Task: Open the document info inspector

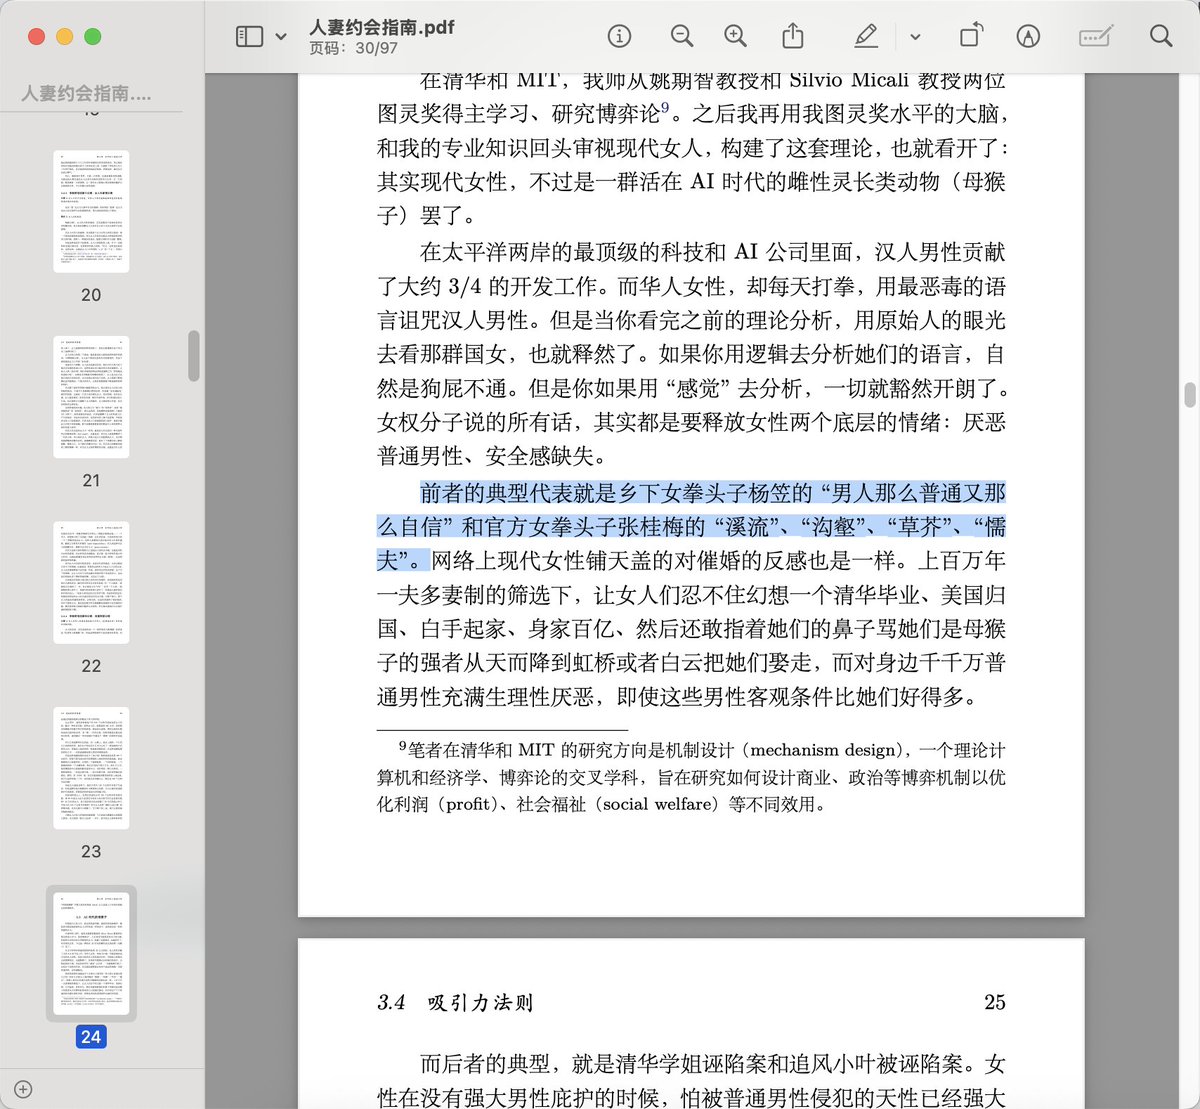Action: [619, 34]
